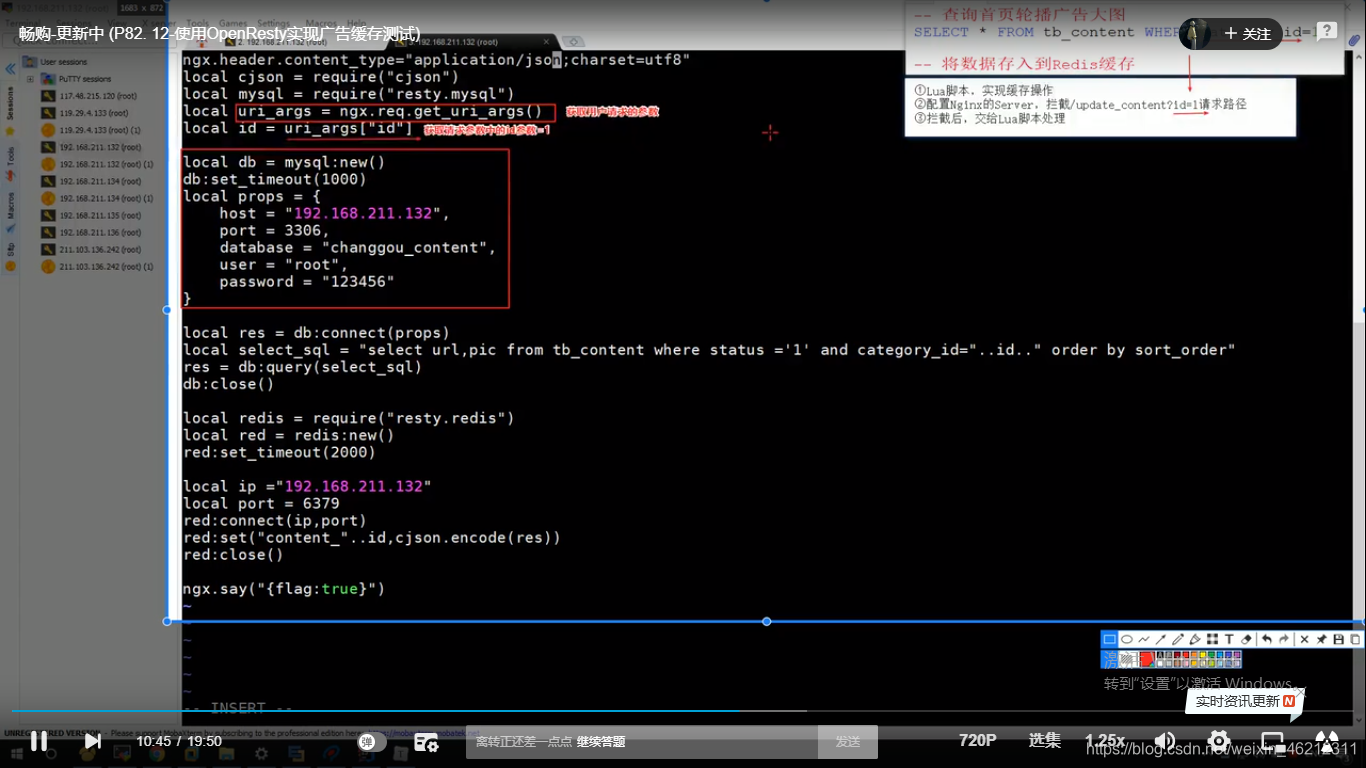Select the rectangle annotation tool
Screen dimensions: 1366x768
1109,639
